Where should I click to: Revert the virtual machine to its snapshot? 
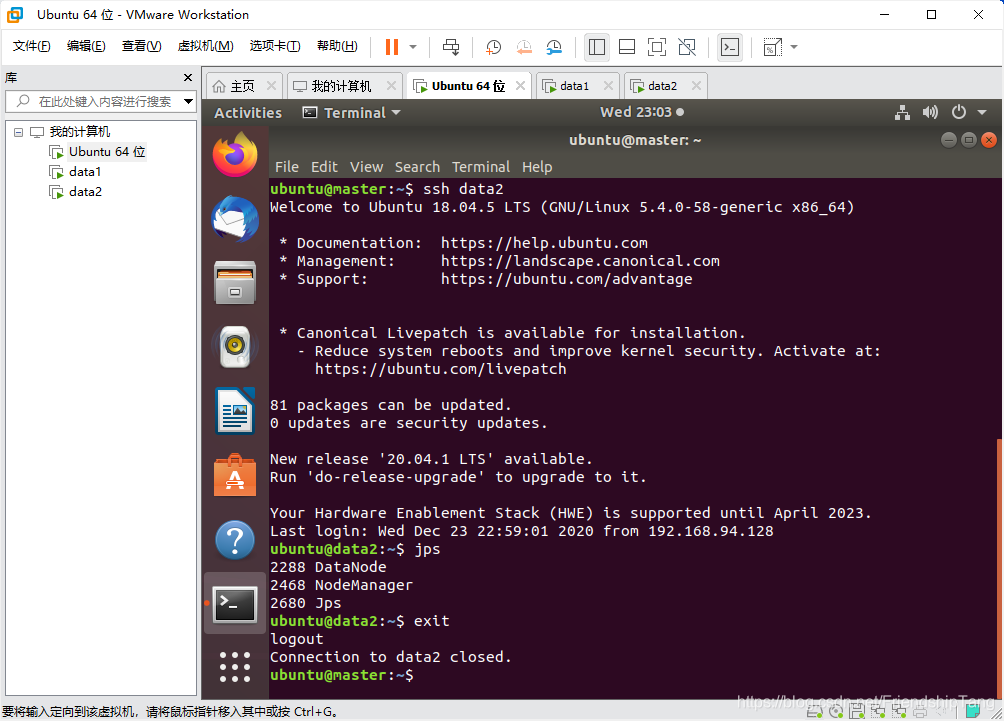click(x=524, y=47)
